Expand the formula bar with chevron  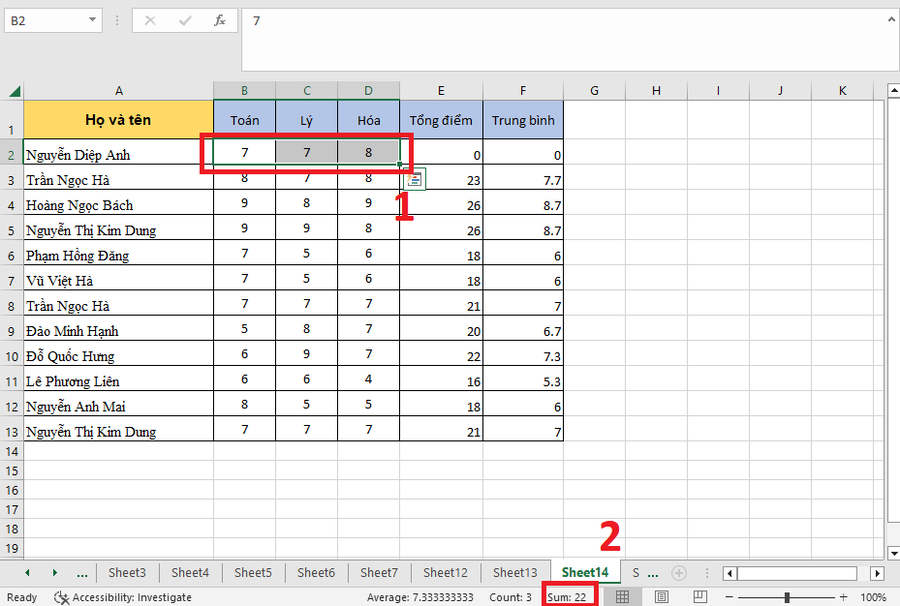(891, 20)
